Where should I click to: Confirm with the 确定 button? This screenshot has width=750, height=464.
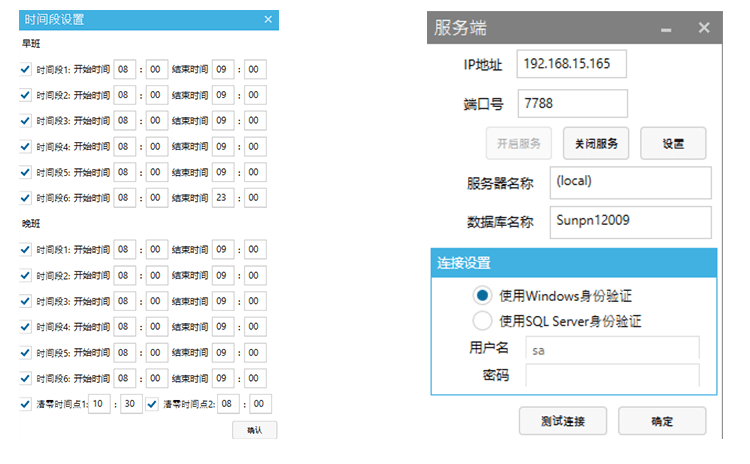[662, 421]
